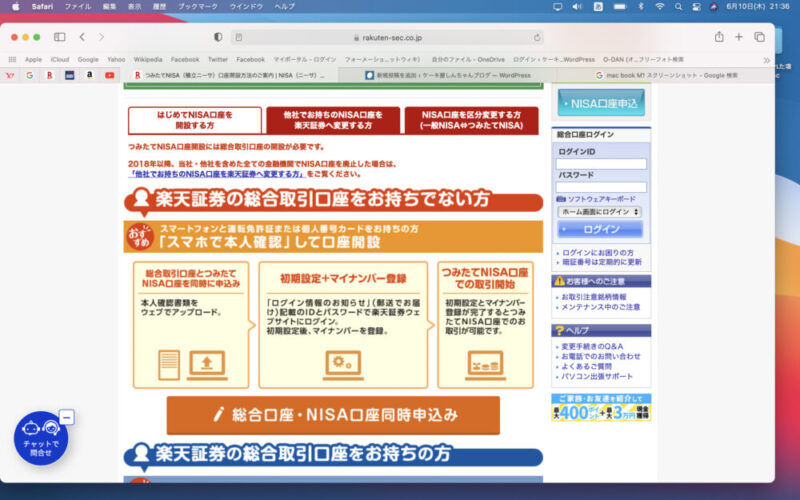Follow the 他社でお持ちのNISA口座を楽天証券へ変更する方 link
800x500 pixels.
(x=217, y=174)
